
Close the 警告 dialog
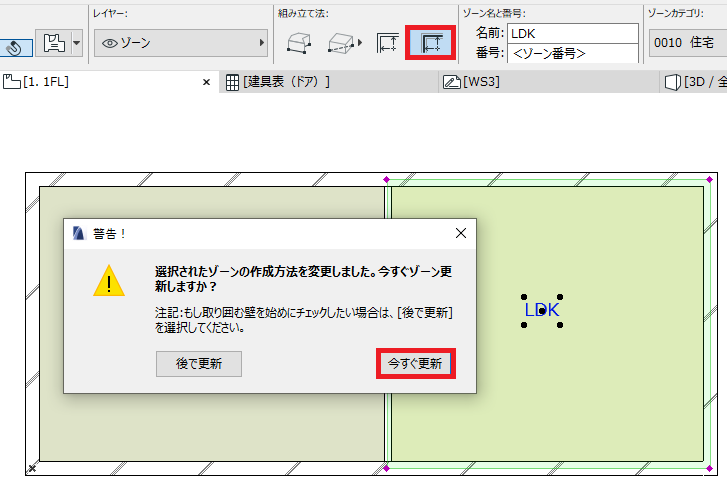coord(460,233)
